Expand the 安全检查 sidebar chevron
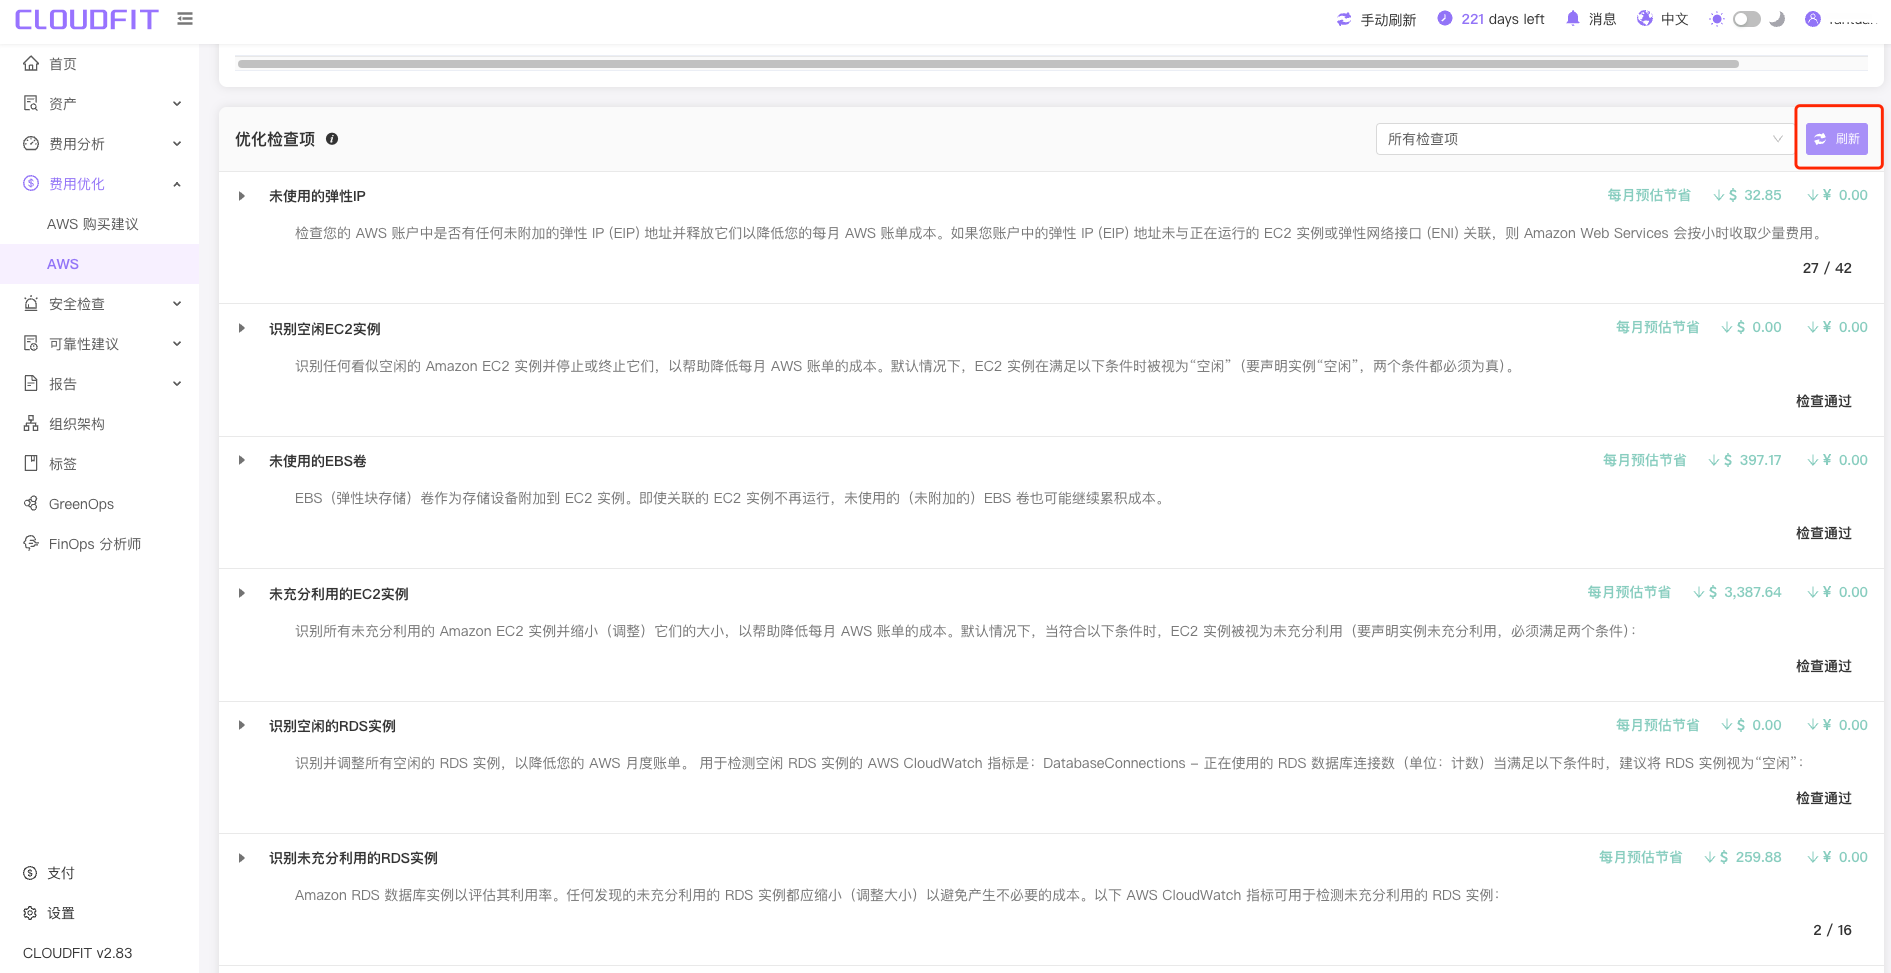This screenshot has width=1891, height=973. (177, 304)
